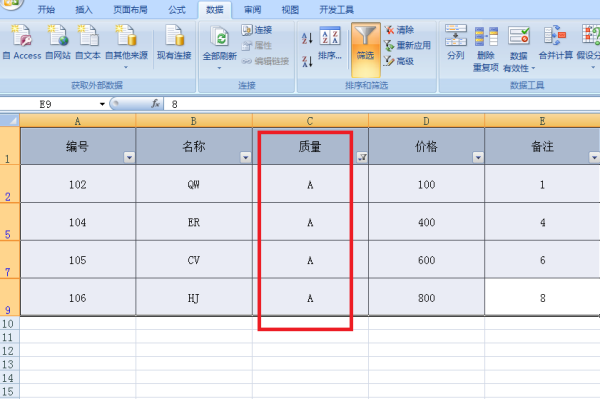Select column A header
This screenshot has height=399, width=600.
tap(78, 121)
